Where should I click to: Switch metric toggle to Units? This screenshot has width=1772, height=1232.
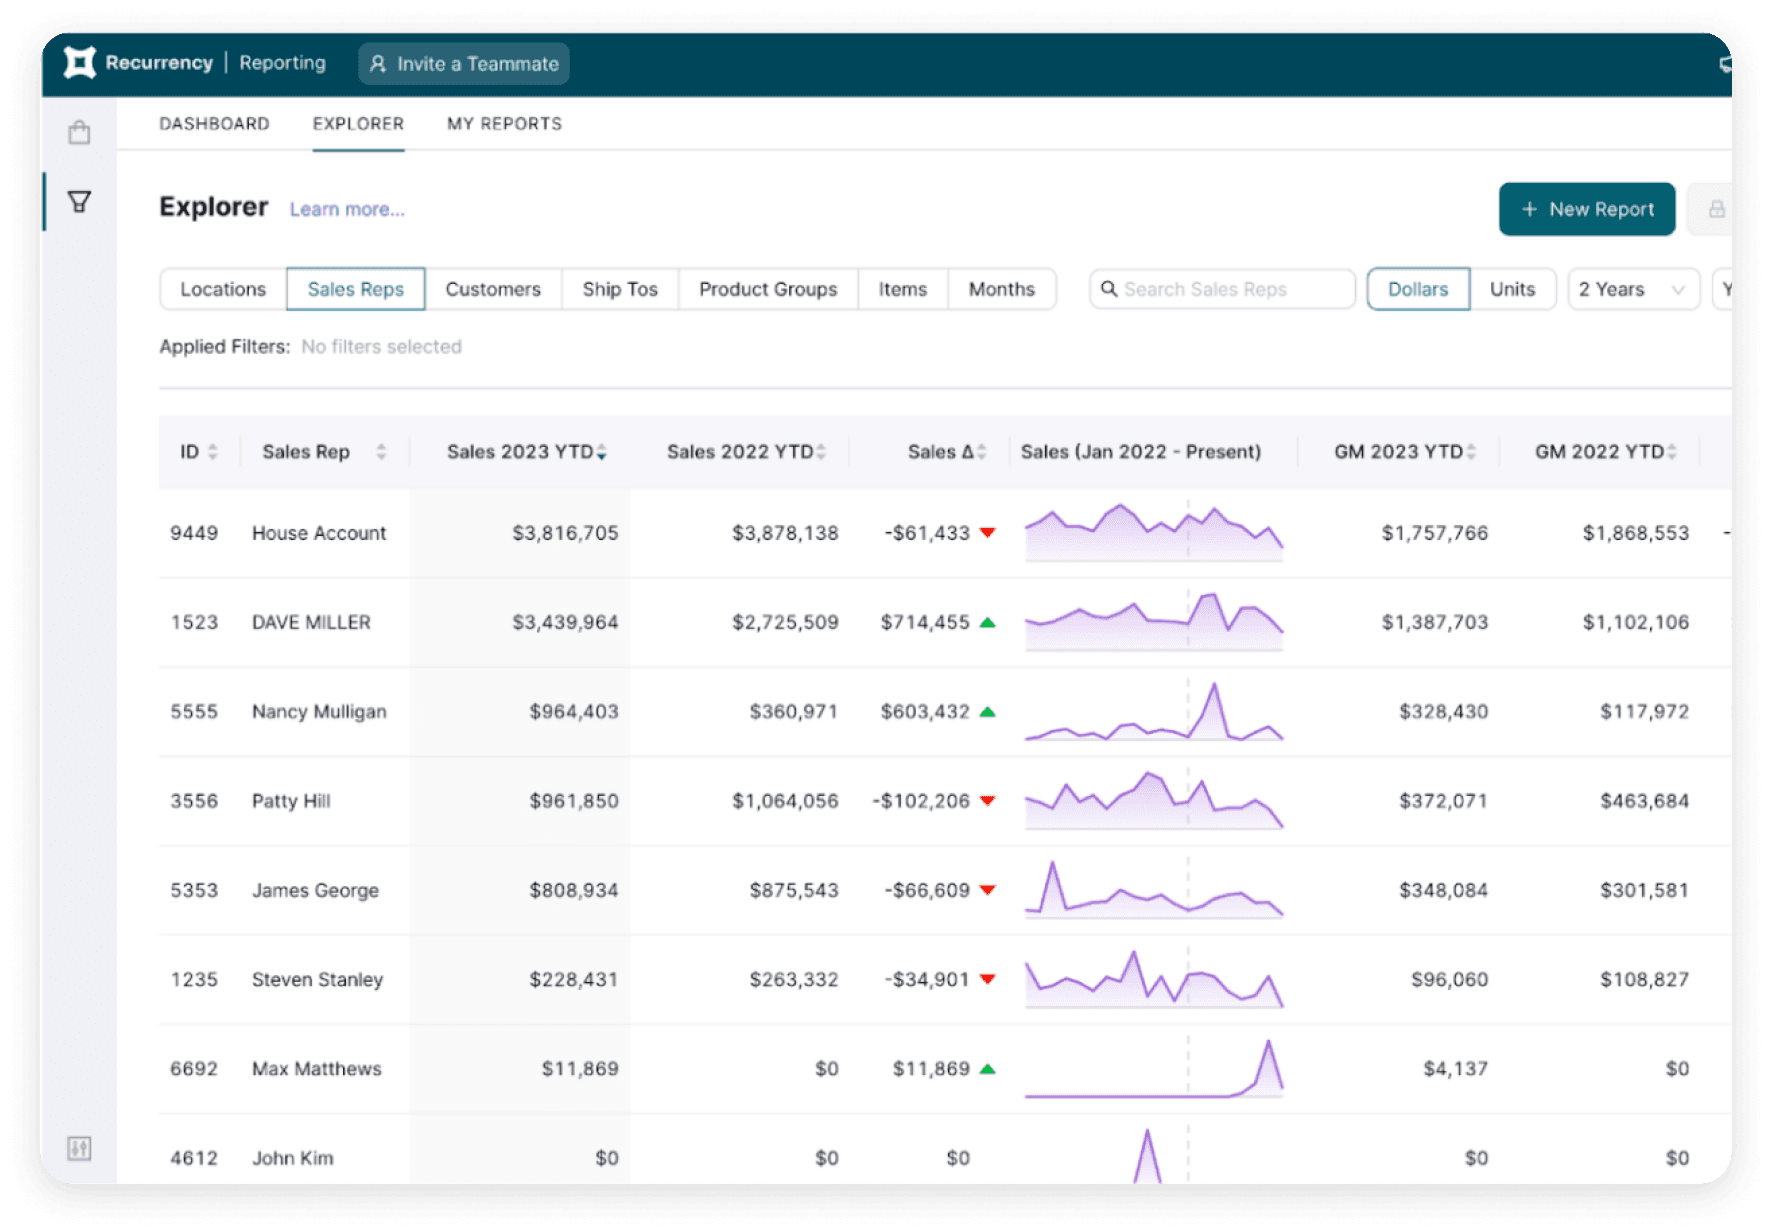pyautogui.click(x=1511, y=289)
